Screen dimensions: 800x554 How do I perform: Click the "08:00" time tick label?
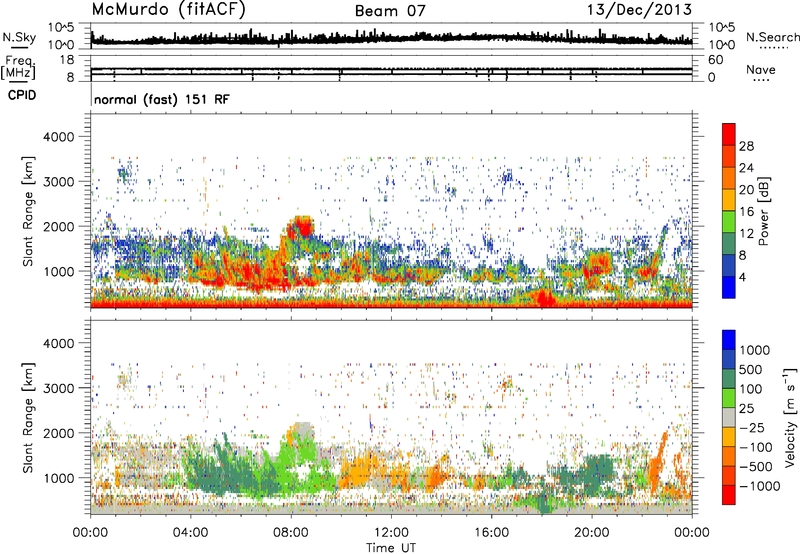click(291, 533)
